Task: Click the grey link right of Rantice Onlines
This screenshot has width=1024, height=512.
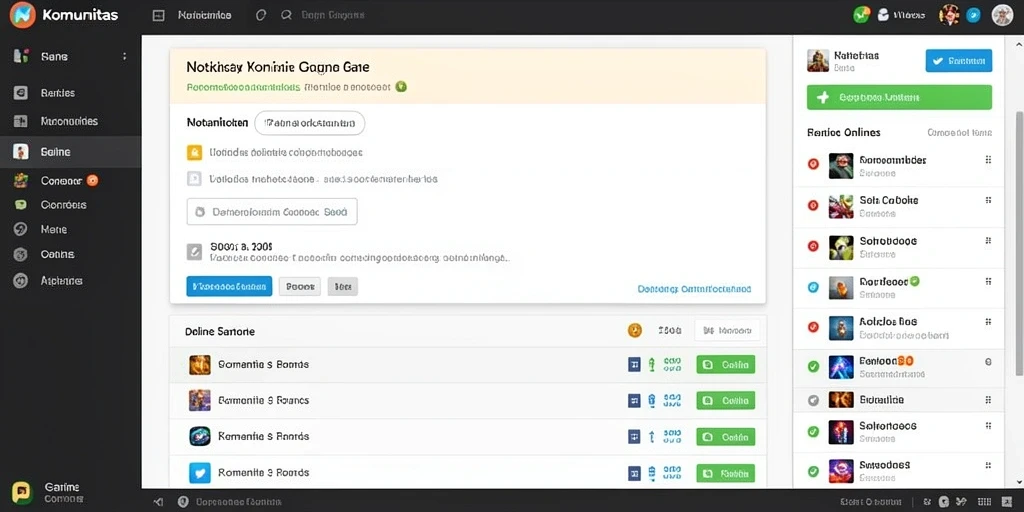Action: 959,133
